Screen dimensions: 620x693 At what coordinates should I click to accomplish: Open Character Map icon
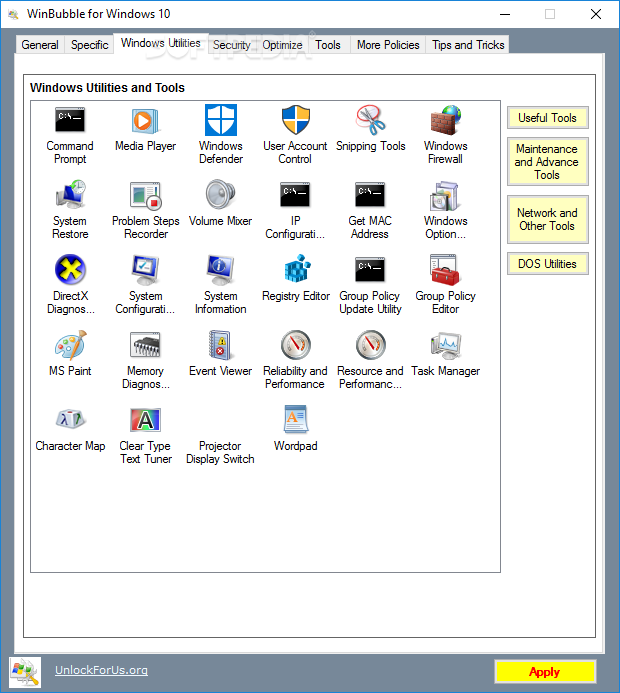tap(70, 419)
